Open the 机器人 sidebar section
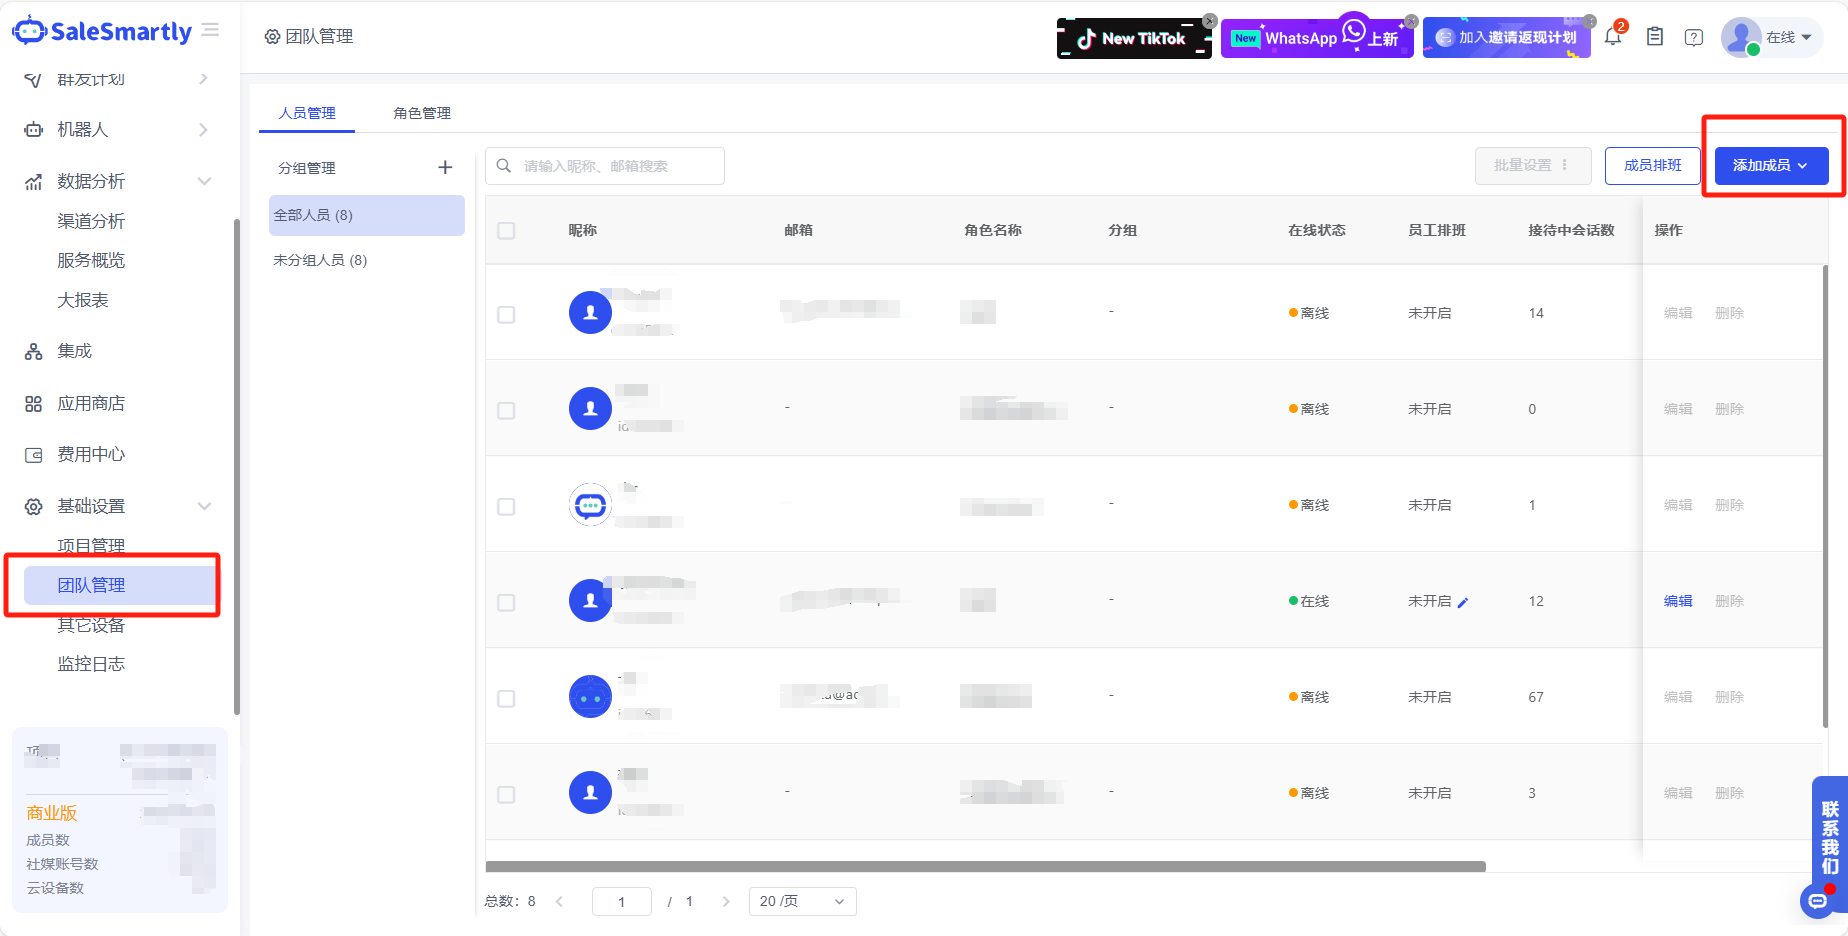 click(x=85, y=129)
